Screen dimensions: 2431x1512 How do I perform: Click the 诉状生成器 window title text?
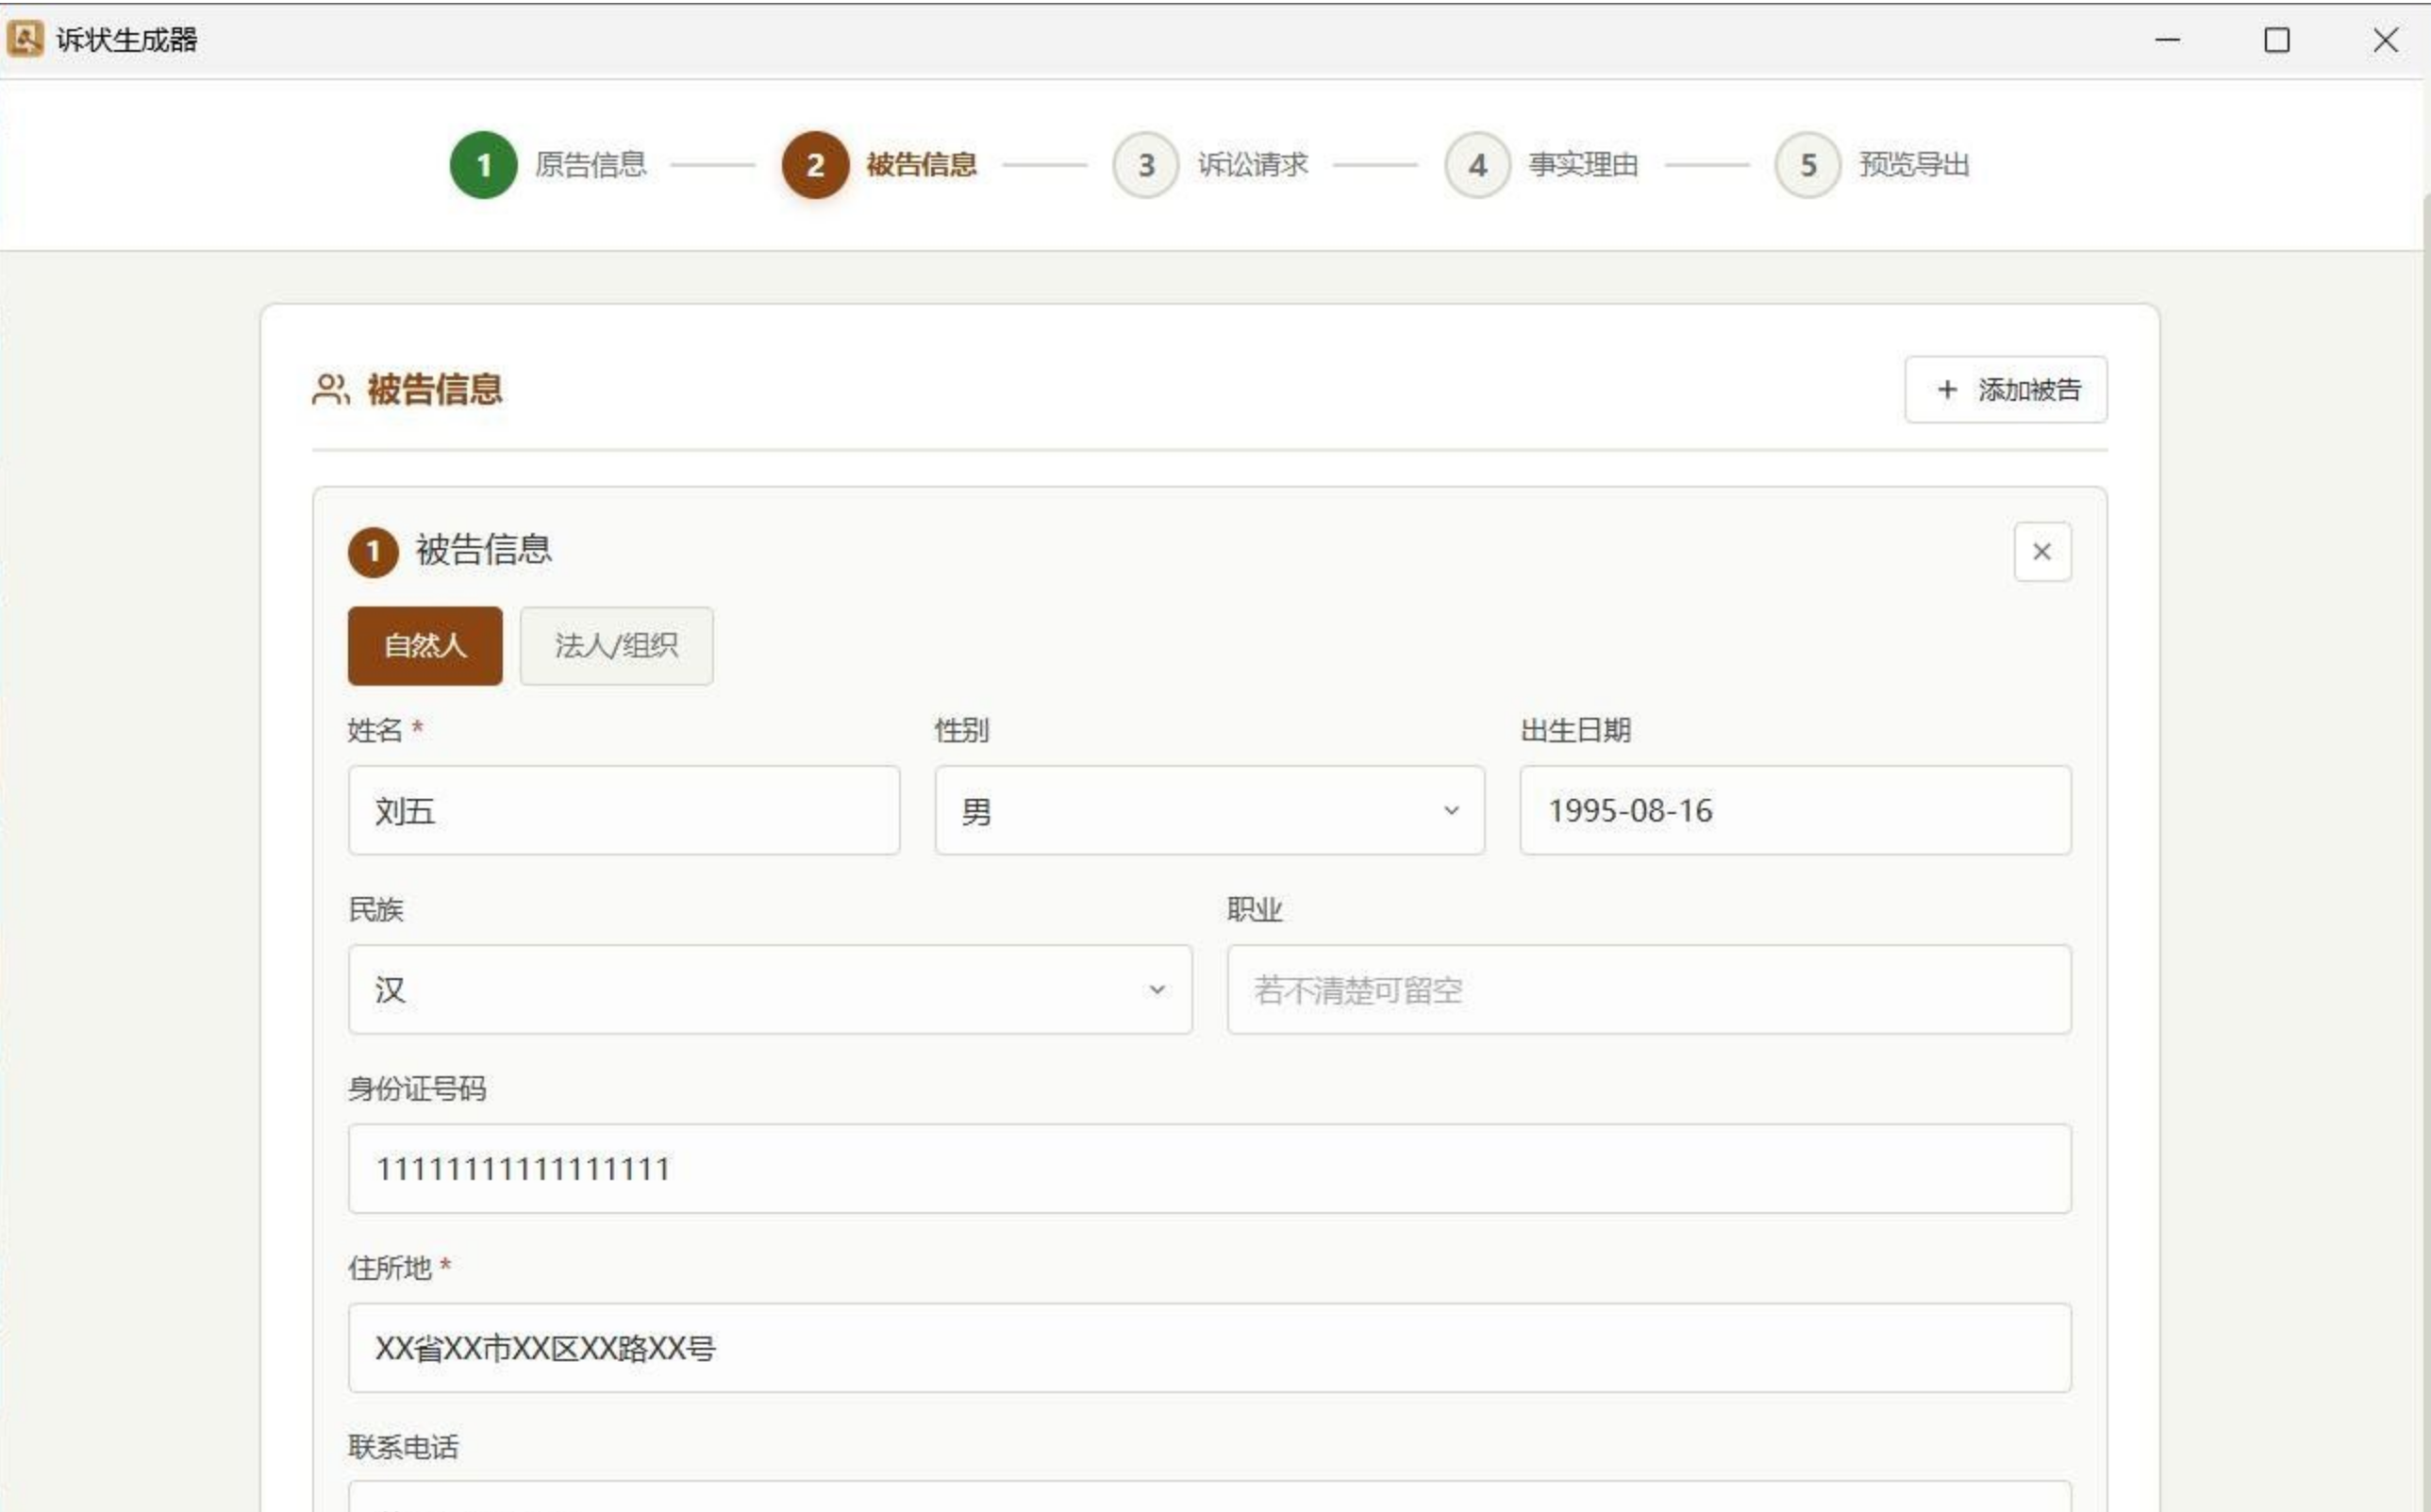pos(127,40)
